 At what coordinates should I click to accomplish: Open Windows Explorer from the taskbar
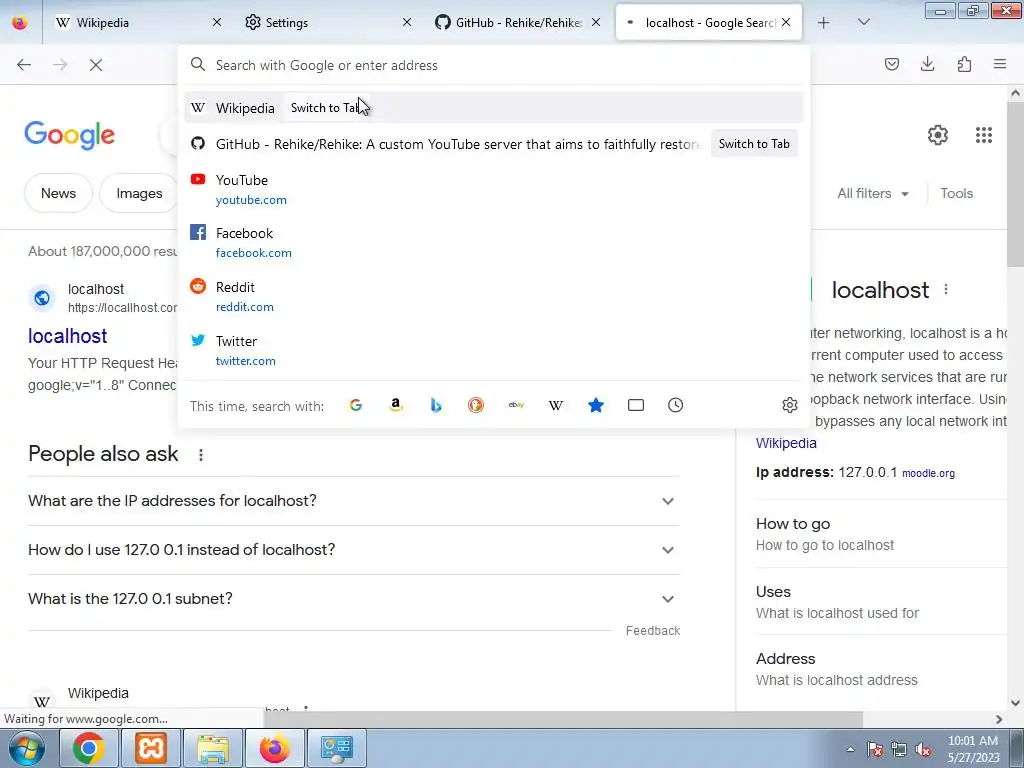coord(213,748)
